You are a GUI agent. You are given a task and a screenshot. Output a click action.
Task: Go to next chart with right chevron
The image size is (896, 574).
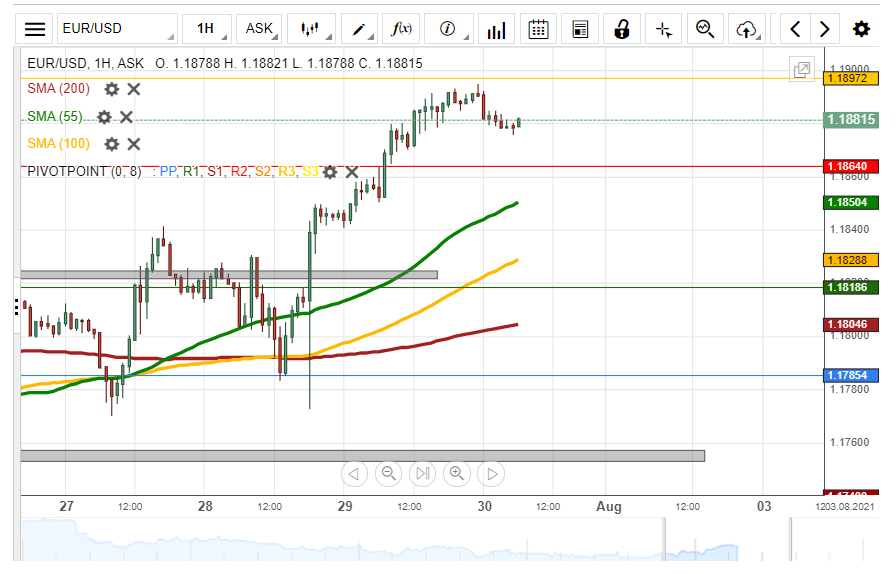pos(825,29)
